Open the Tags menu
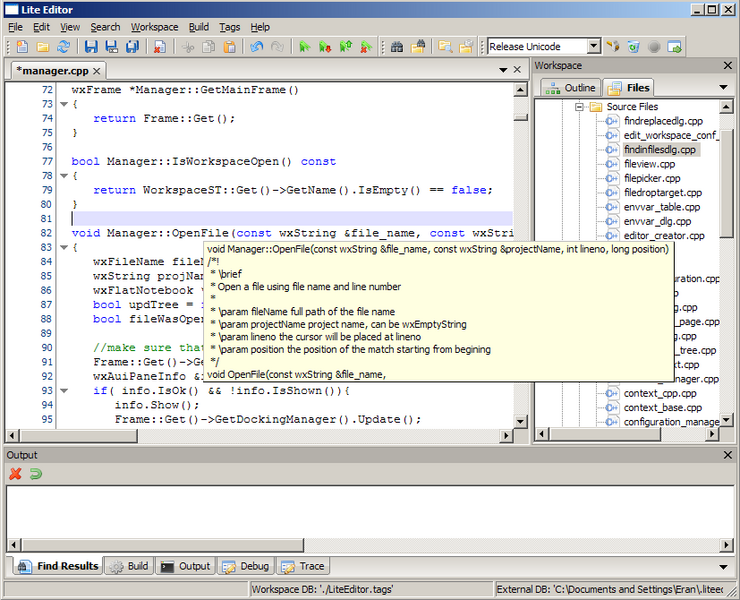740x600 pixels. click(x=229, y=27)
